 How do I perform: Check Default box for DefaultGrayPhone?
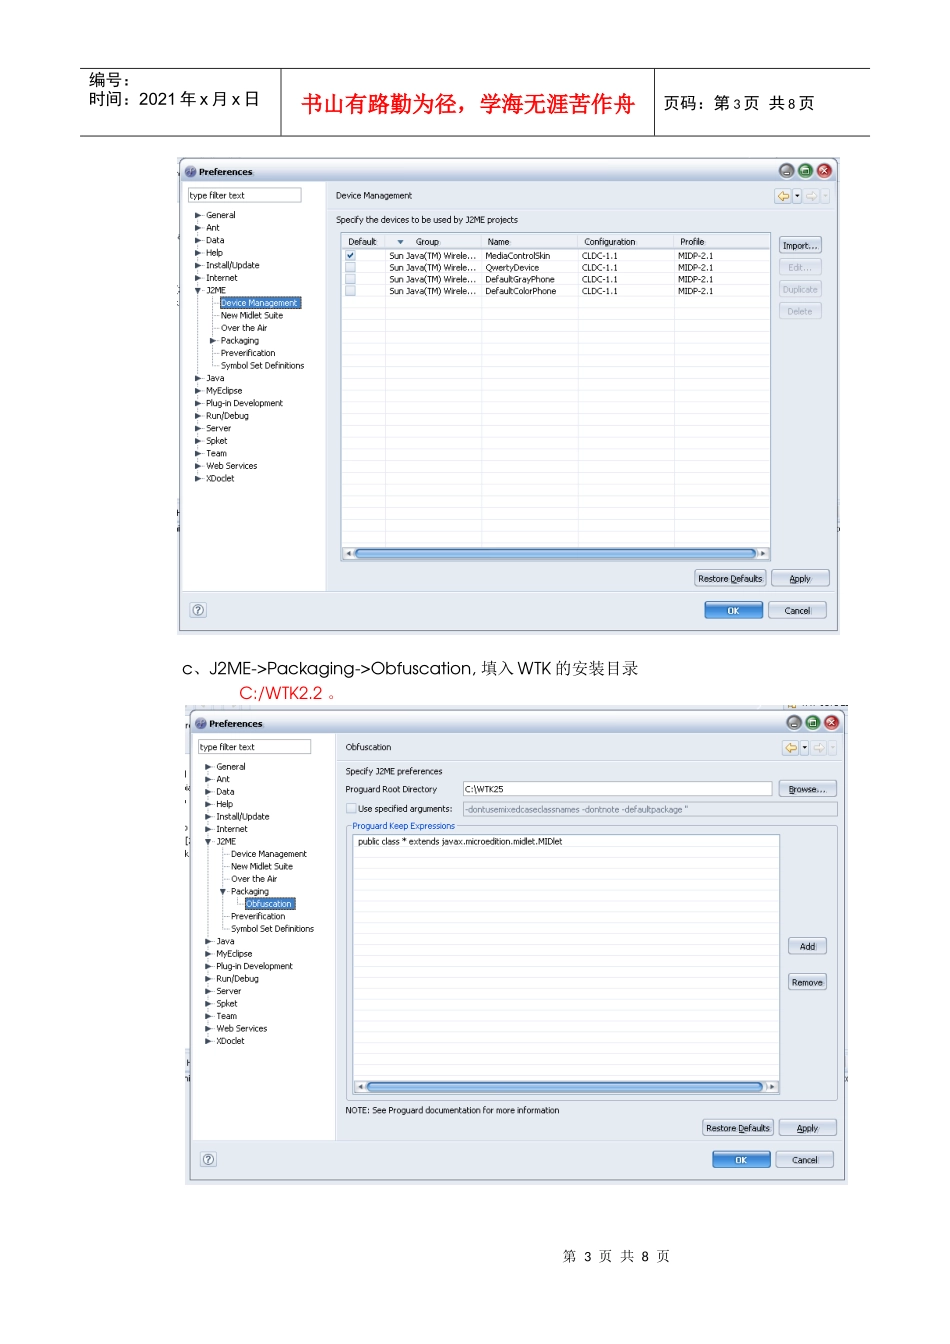(350, 280)
